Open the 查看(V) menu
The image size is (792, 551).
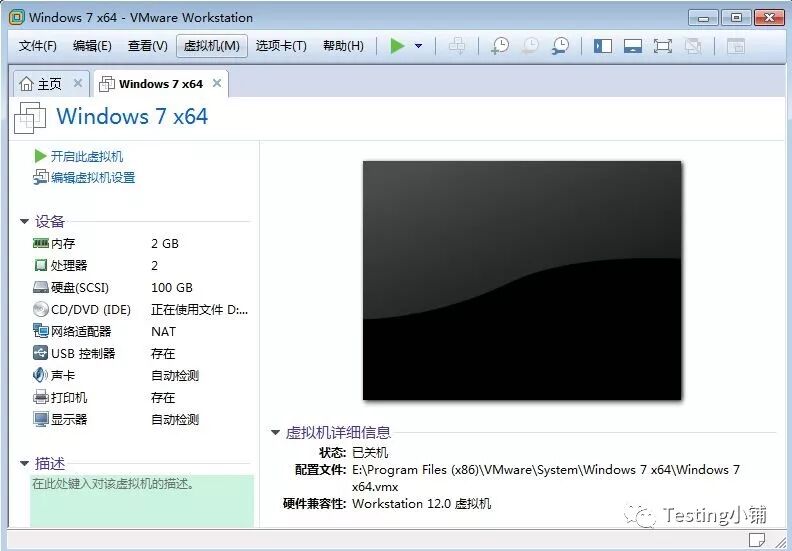click(147, 46)
